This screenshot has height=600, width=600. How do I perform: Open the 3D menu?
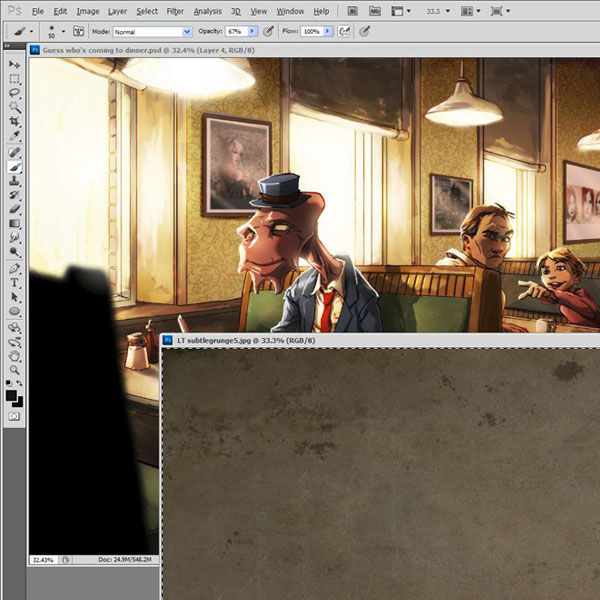pos(236,11)
